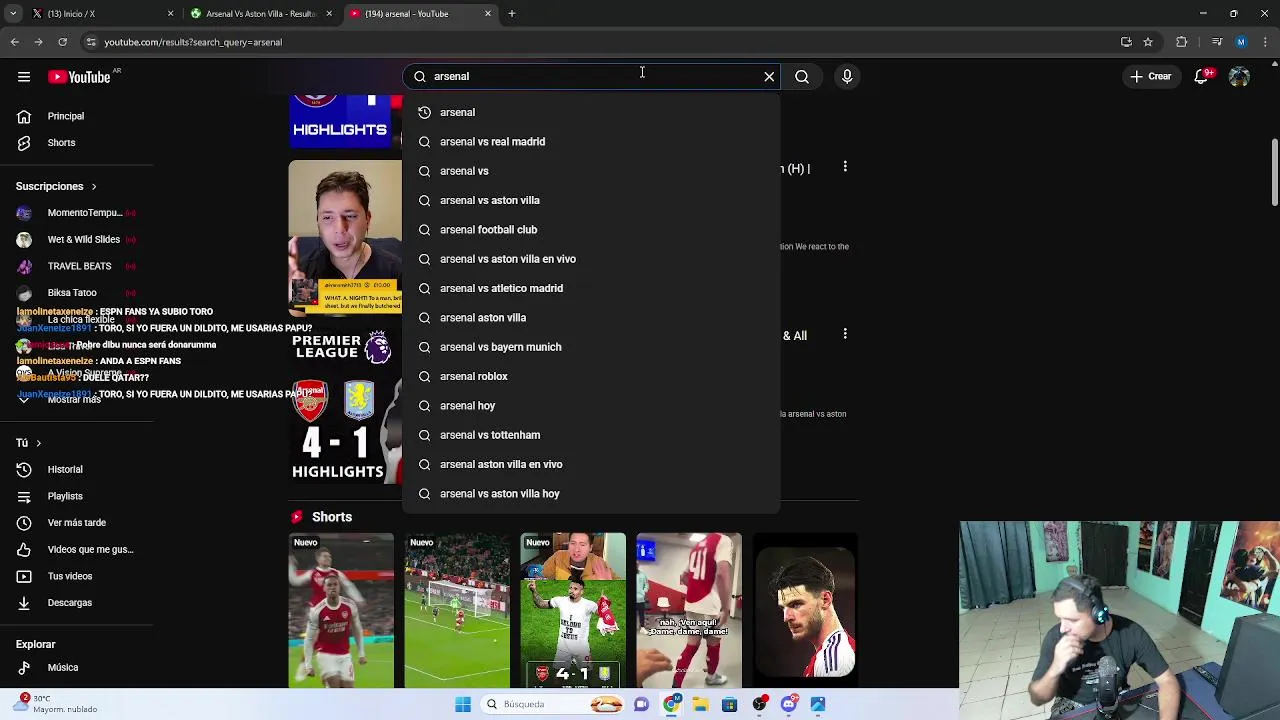1280x720 pixels.
Task: Select suggestion 'arsenal football club'
Action: 591,229
